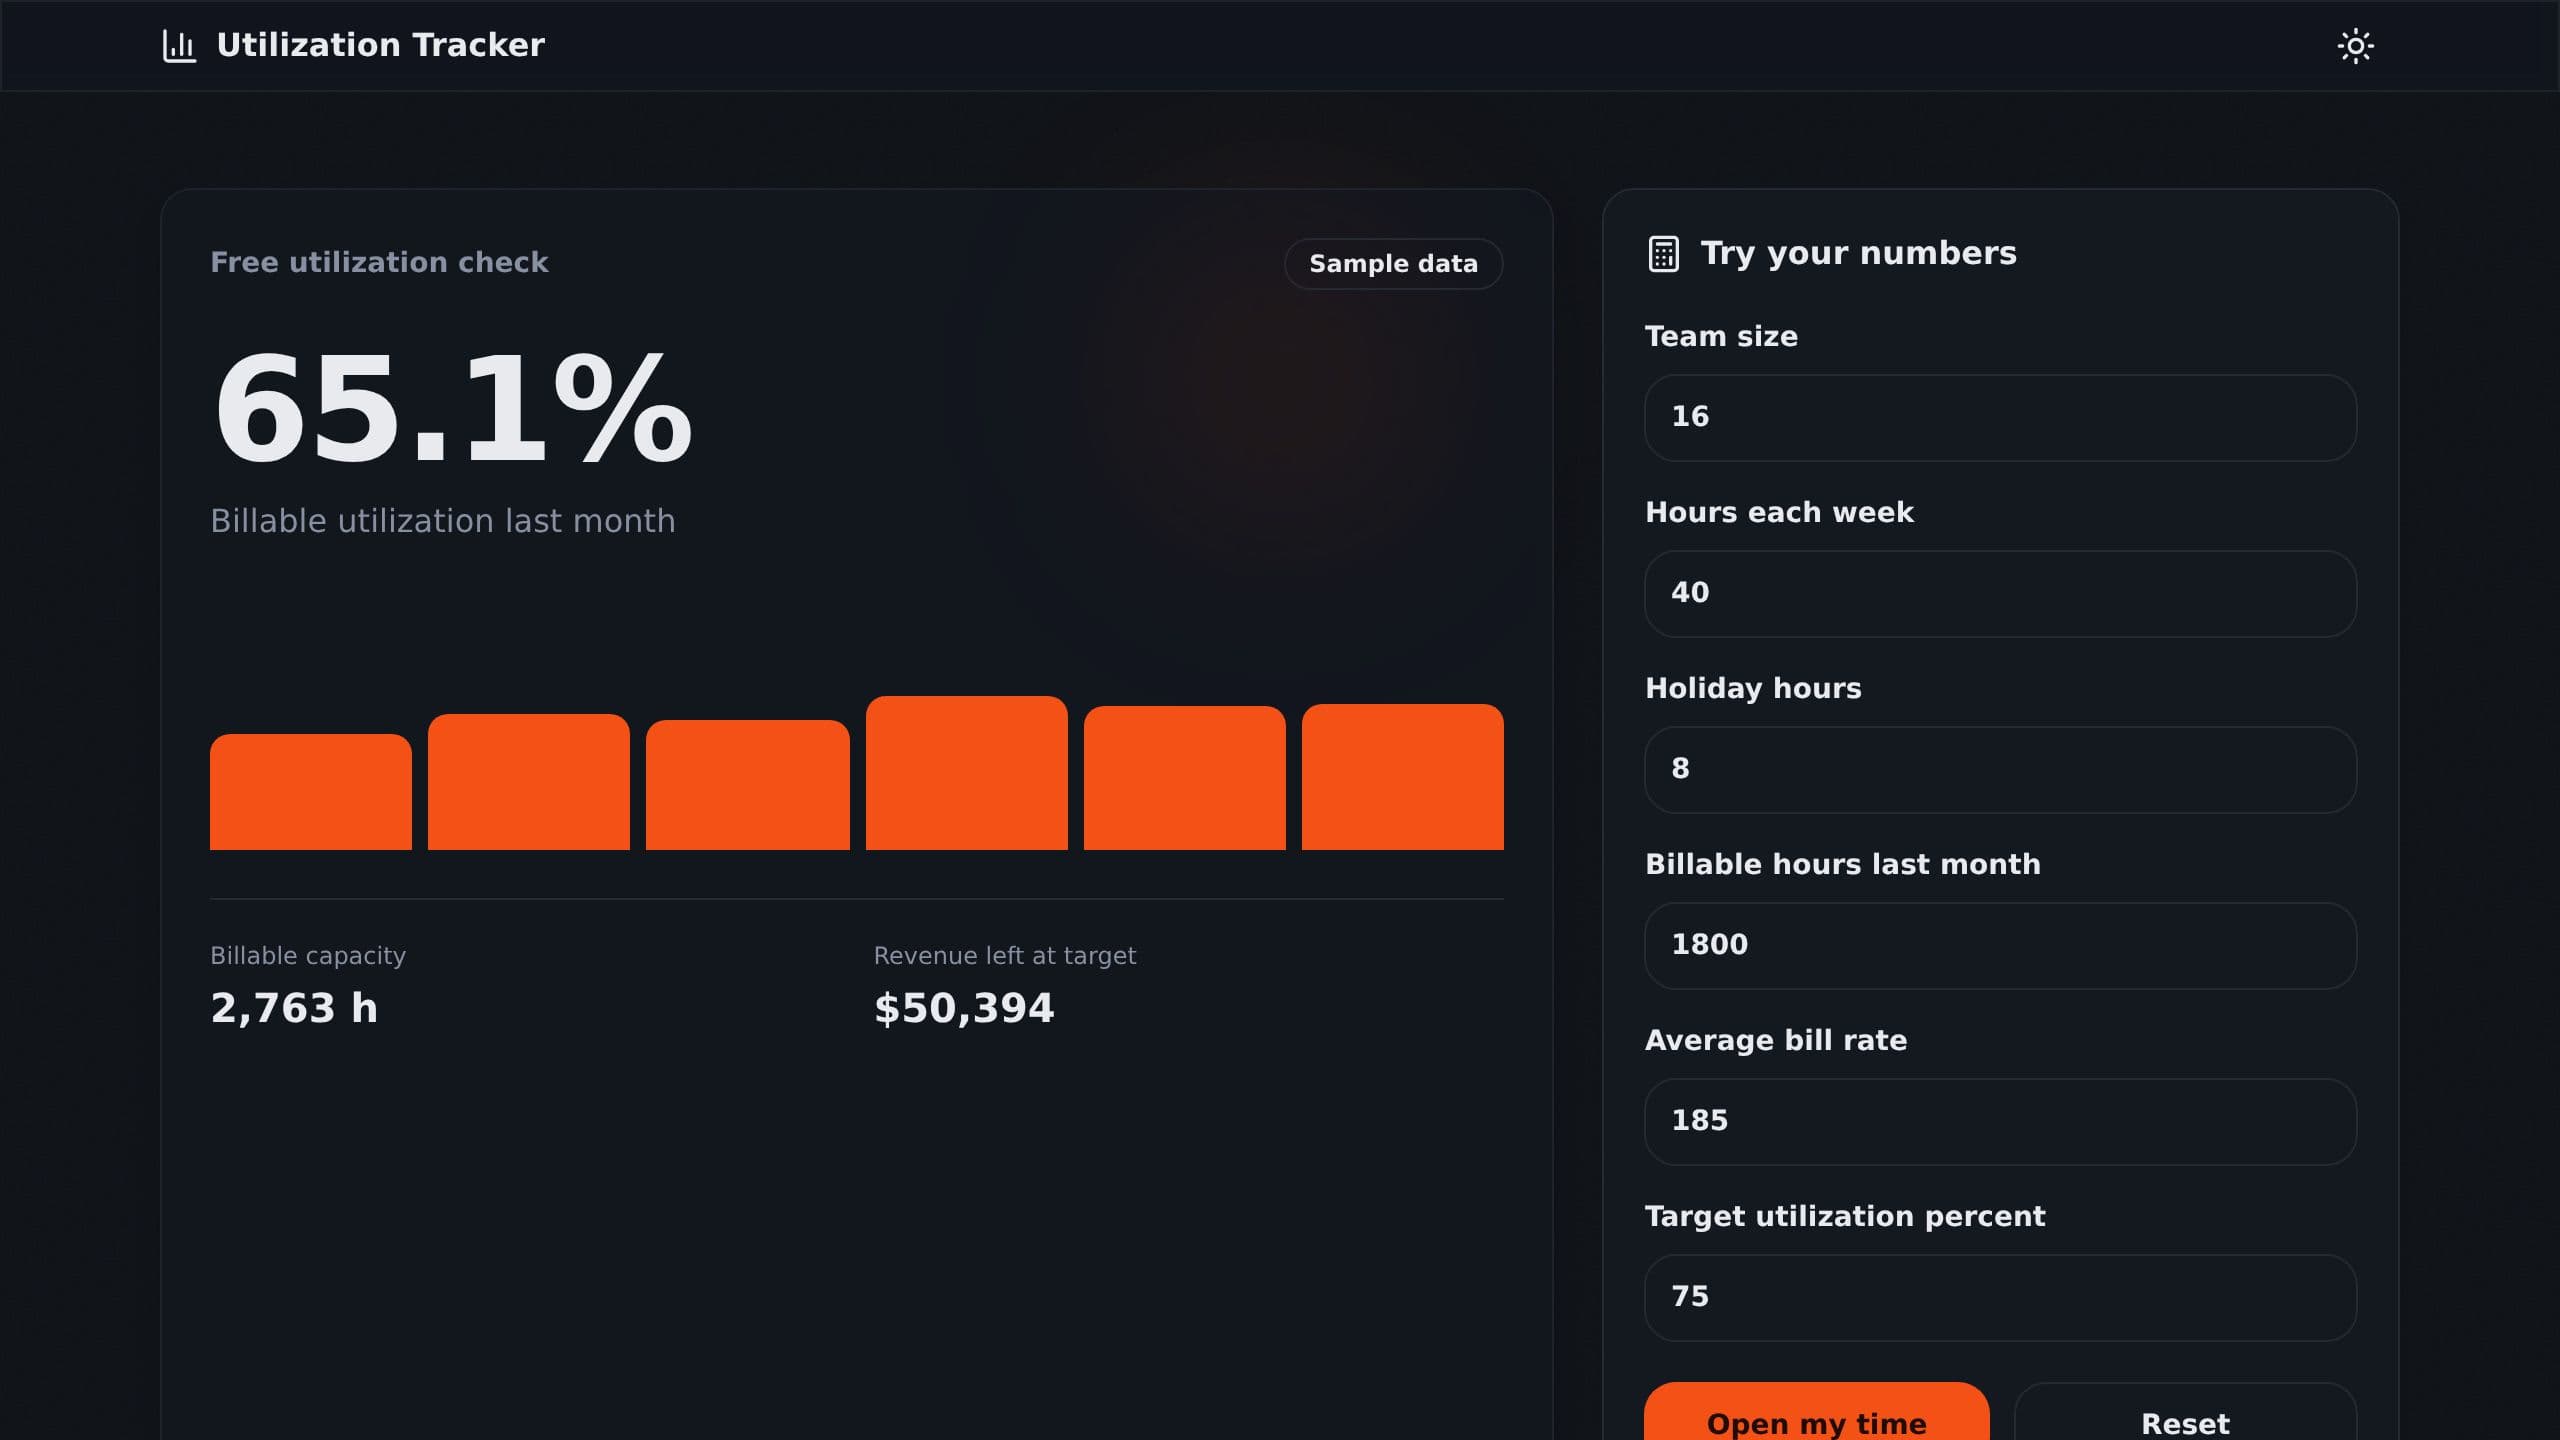
Task: Click the 65.1% utilization figure
Action: [x=453, y=409]
